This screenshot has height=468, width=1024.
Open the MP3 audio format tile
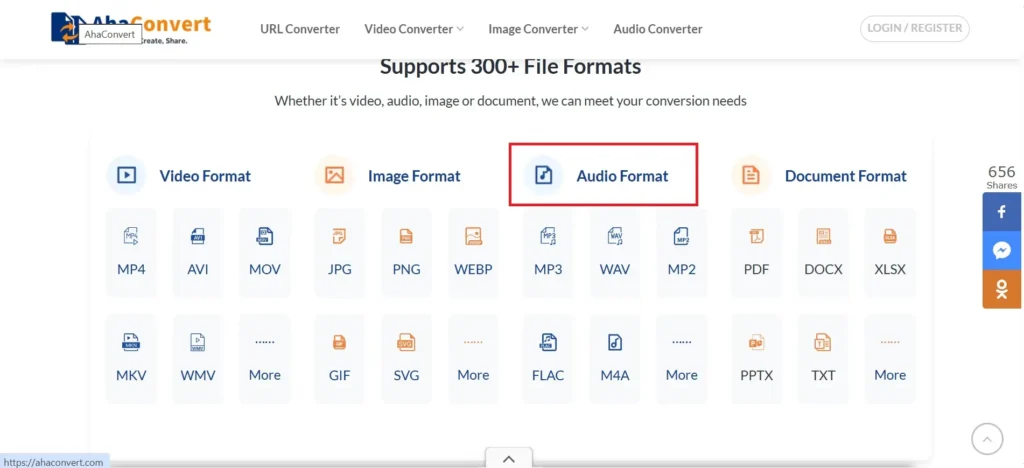click(548, 251)
